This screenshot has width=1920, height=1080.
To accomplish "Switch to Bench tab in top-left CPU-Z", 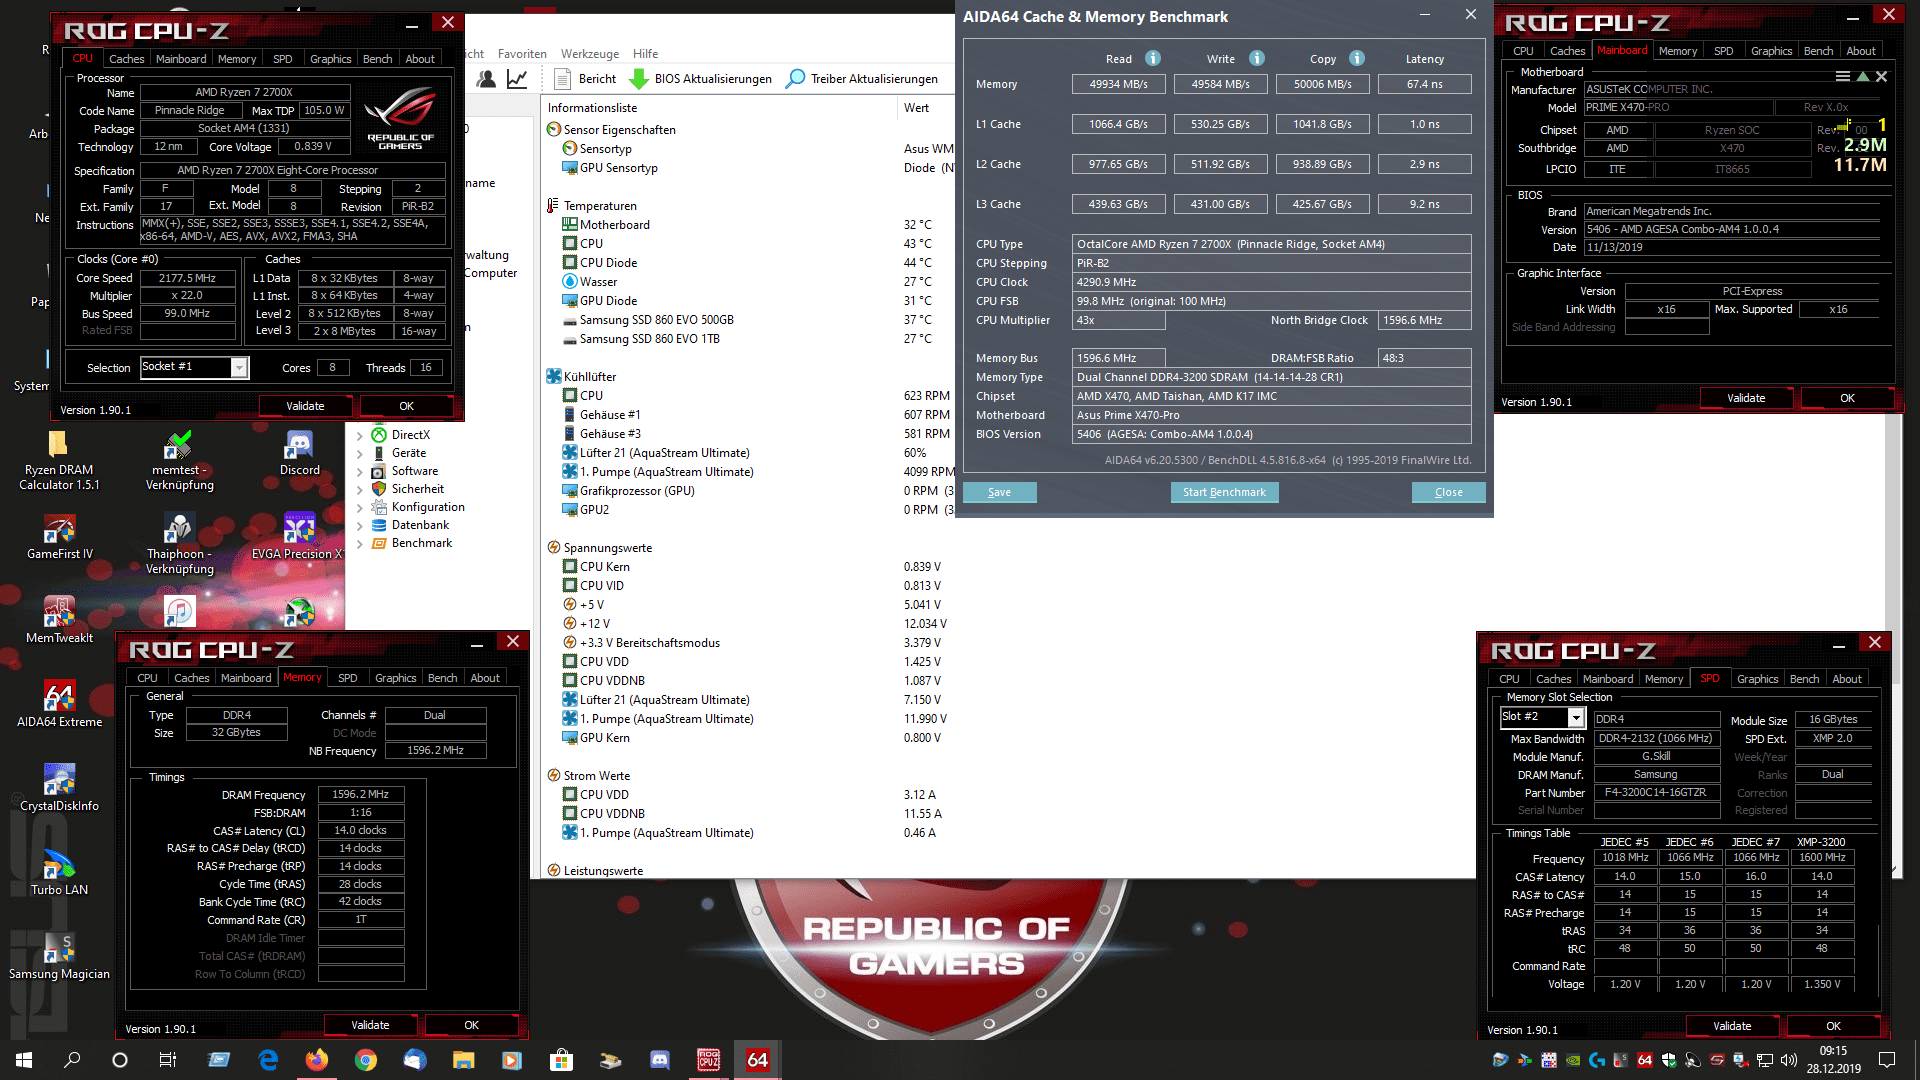I will coord(377,59).
